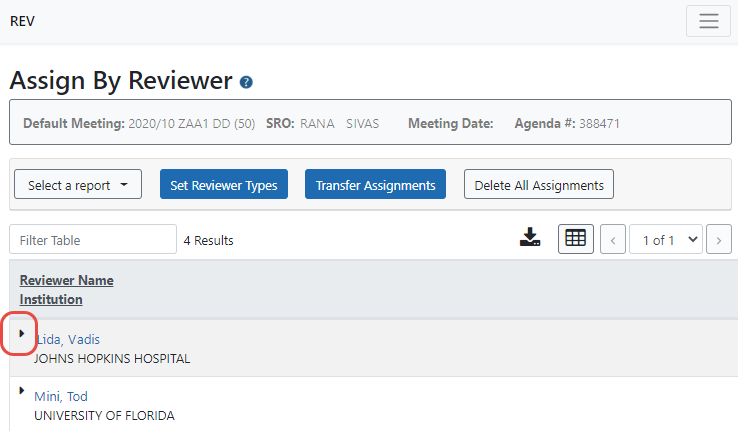Open the table column grid view options

point(575,239)
